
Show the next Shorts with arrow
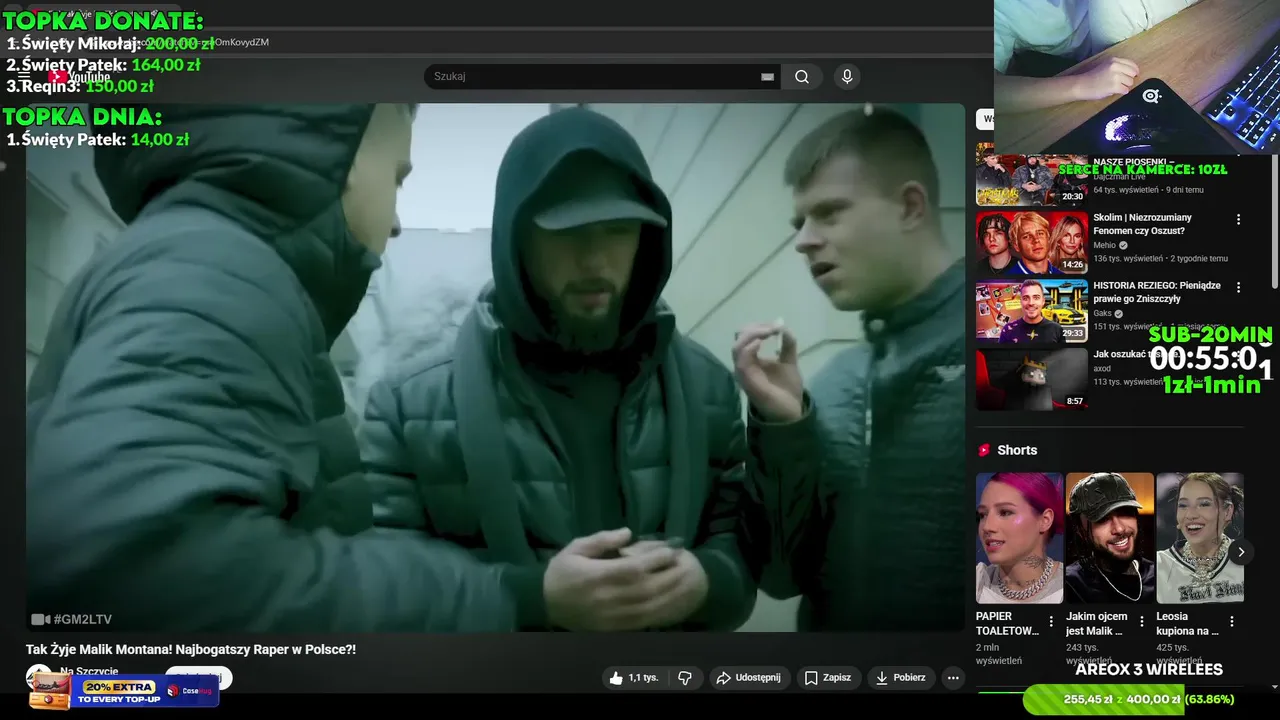coord(1241,552)
